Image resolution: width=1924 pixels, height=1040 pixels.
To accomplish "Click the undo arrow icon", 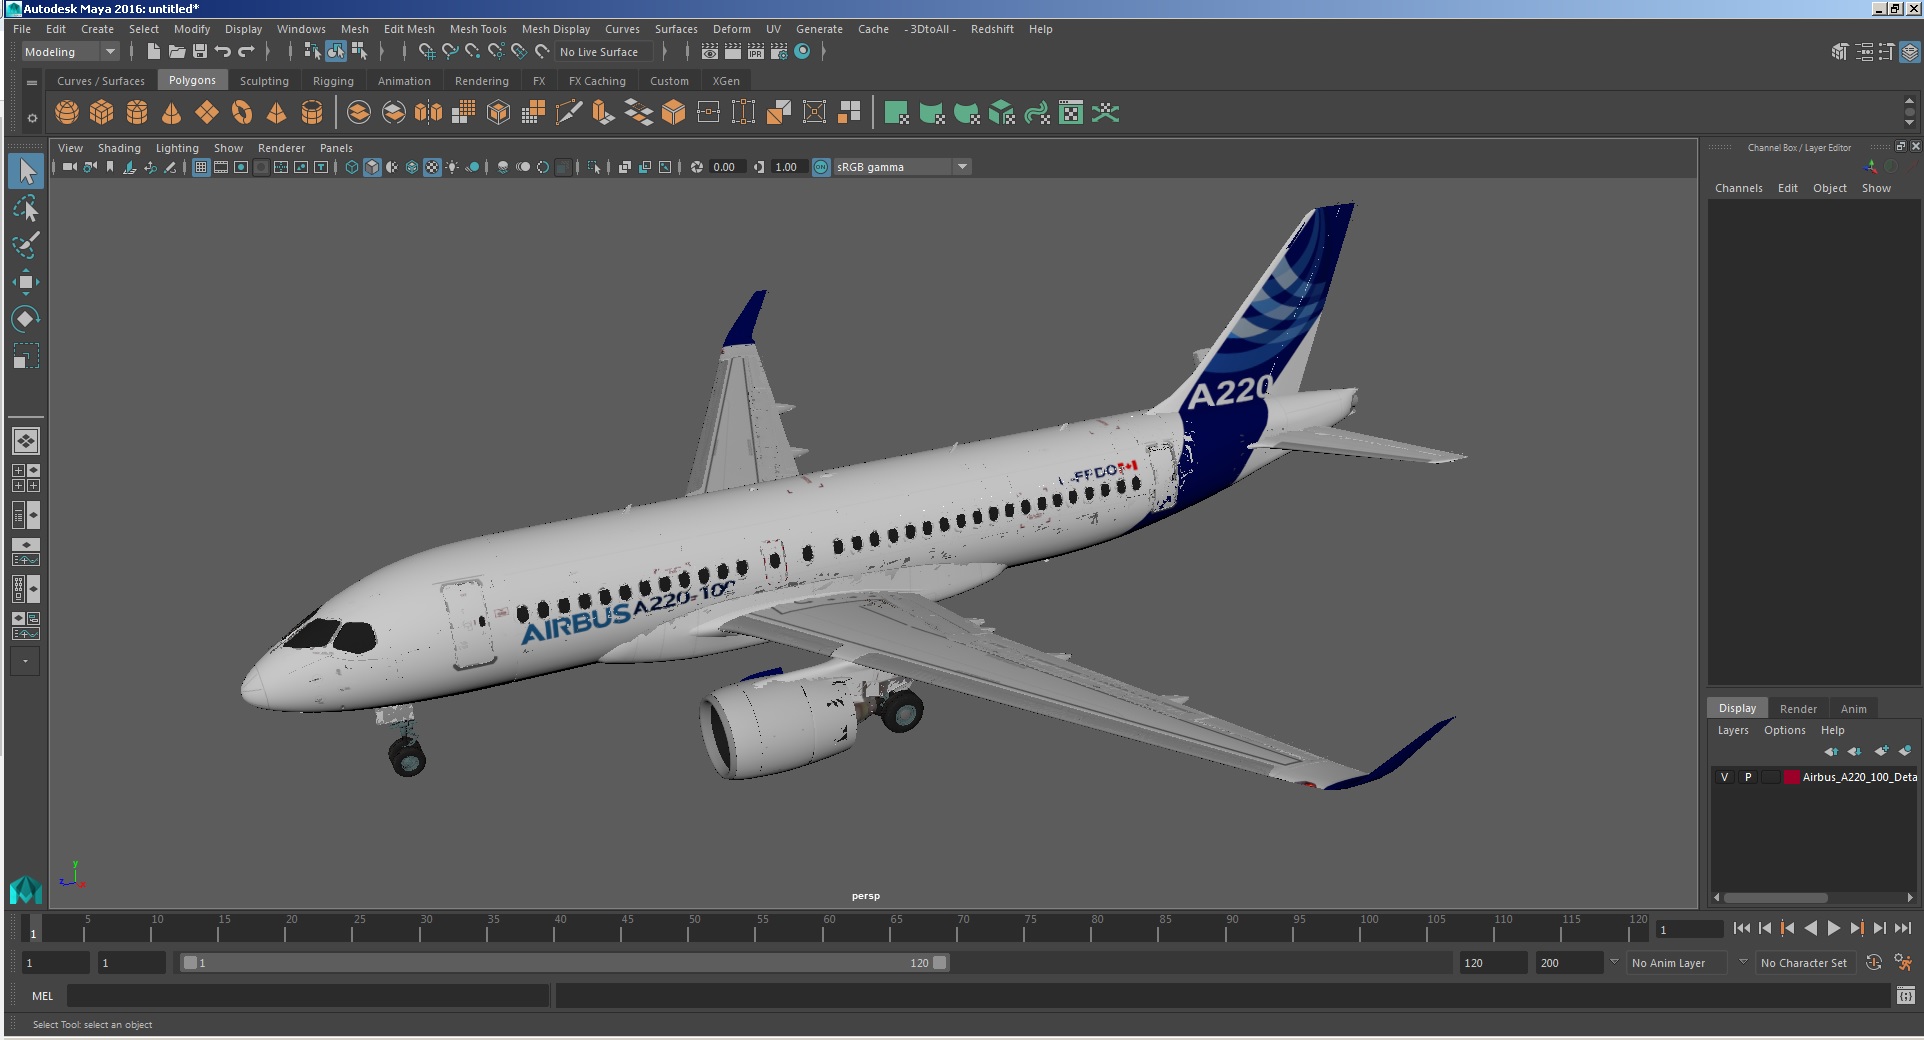I will [x=223, y=52].
